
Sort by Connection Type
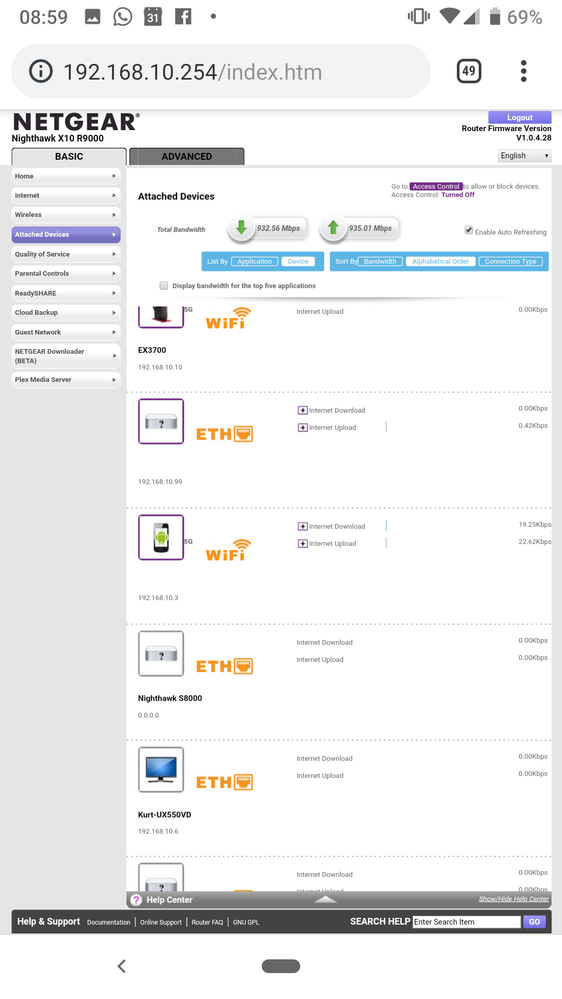tap(510, 261)
